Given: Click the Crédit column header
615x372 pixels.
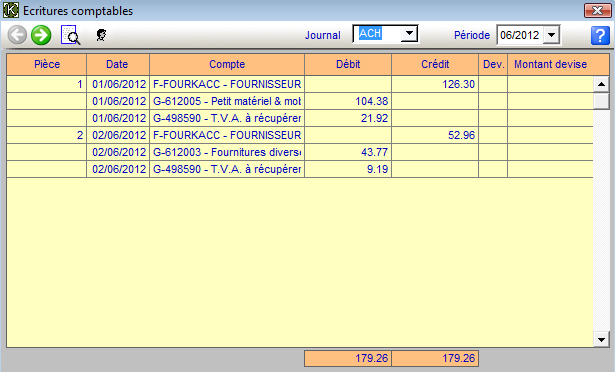Looking at the screenshot, I should 435,64.
